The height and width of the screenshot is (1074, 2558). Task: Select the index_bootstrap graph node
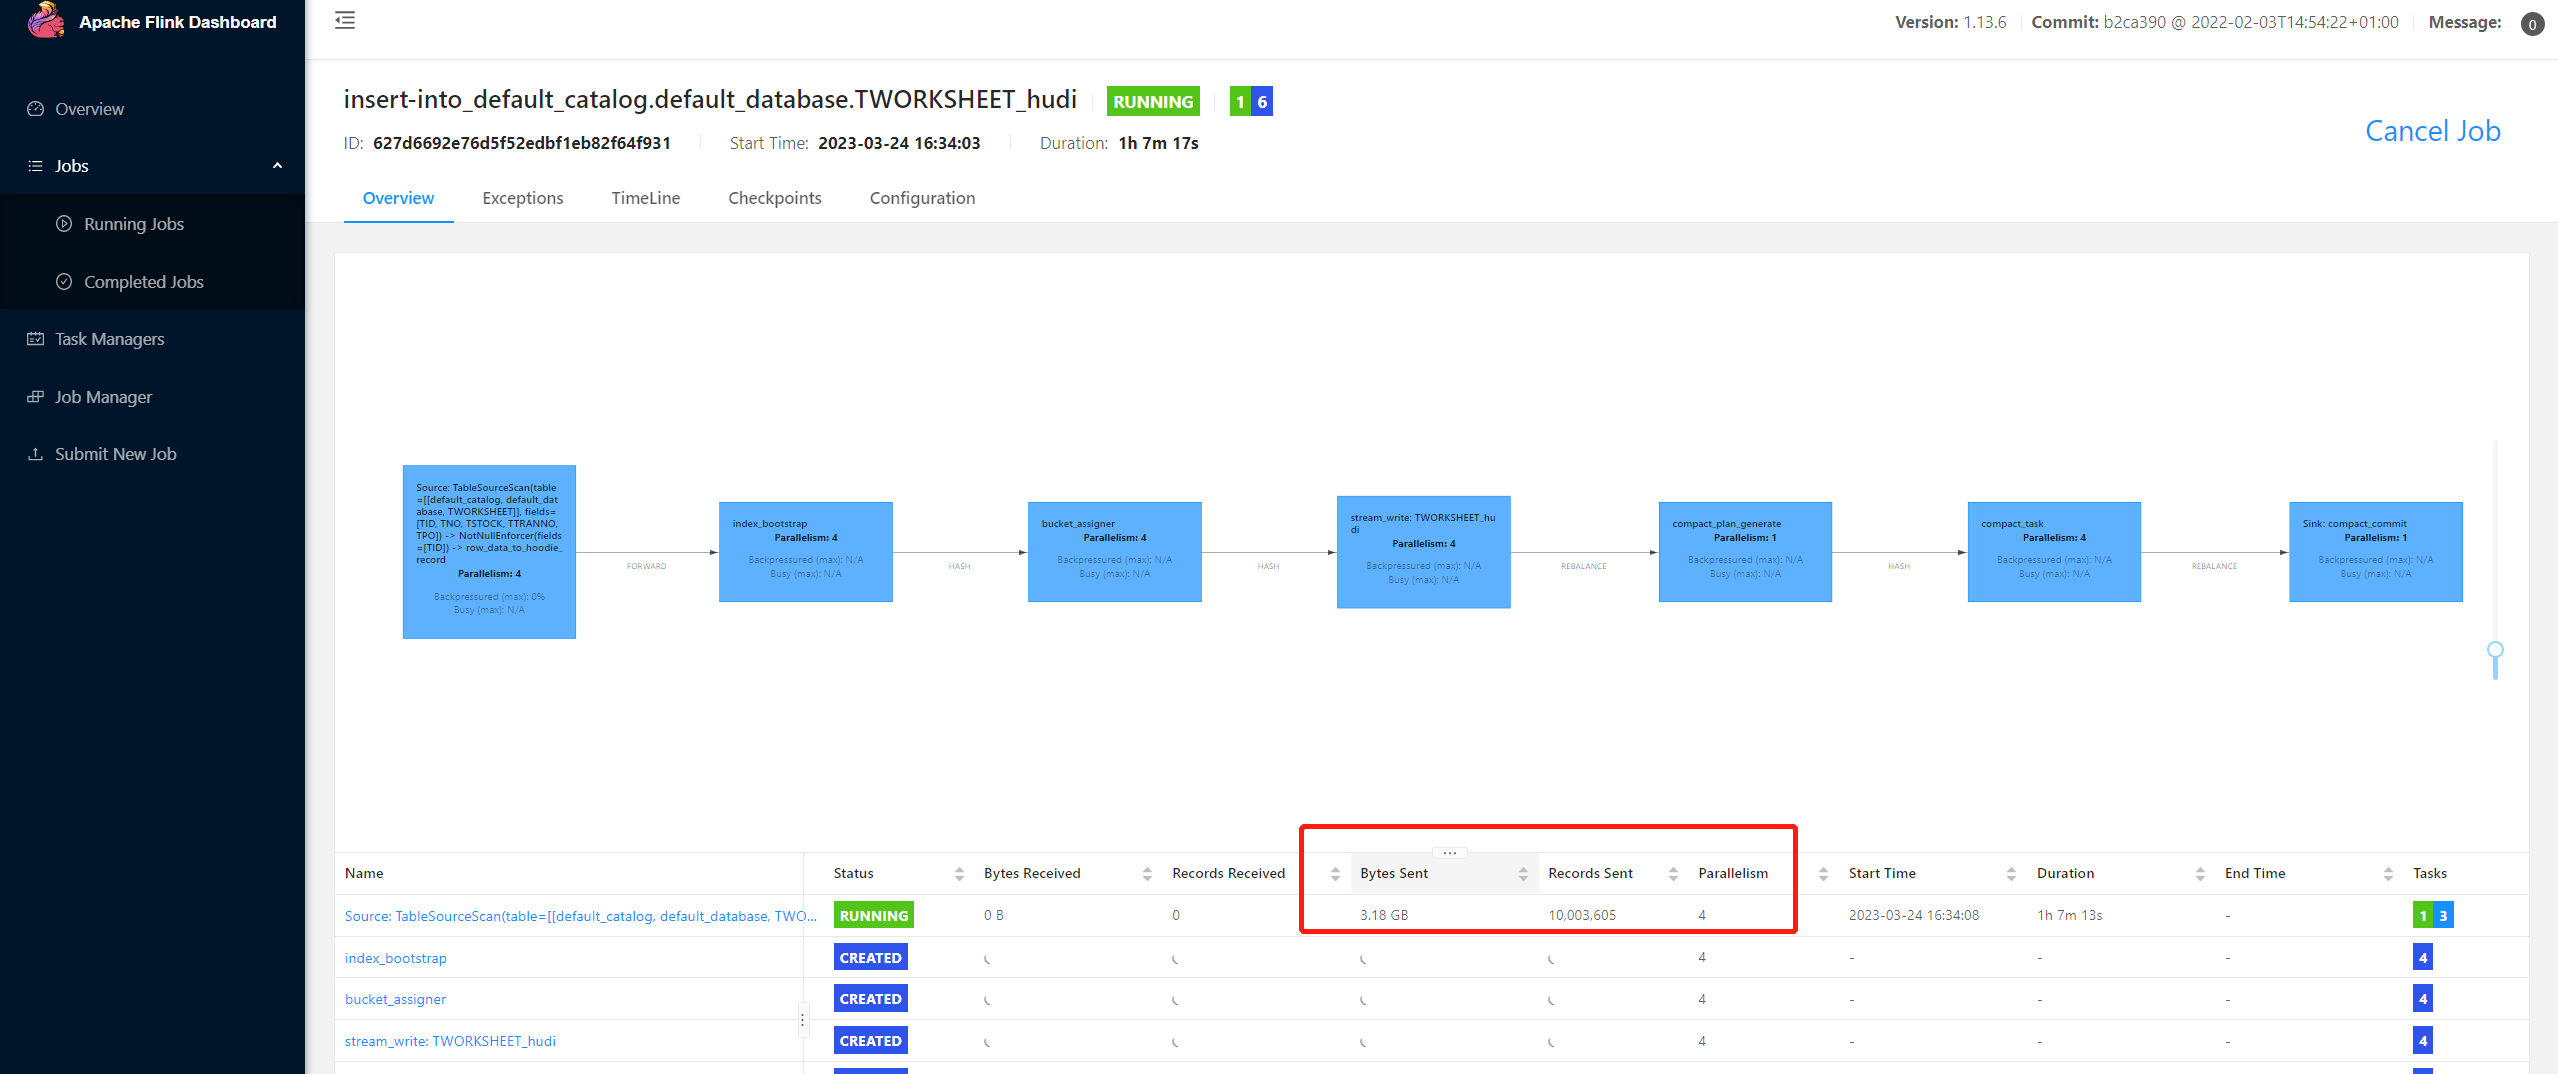806,552
